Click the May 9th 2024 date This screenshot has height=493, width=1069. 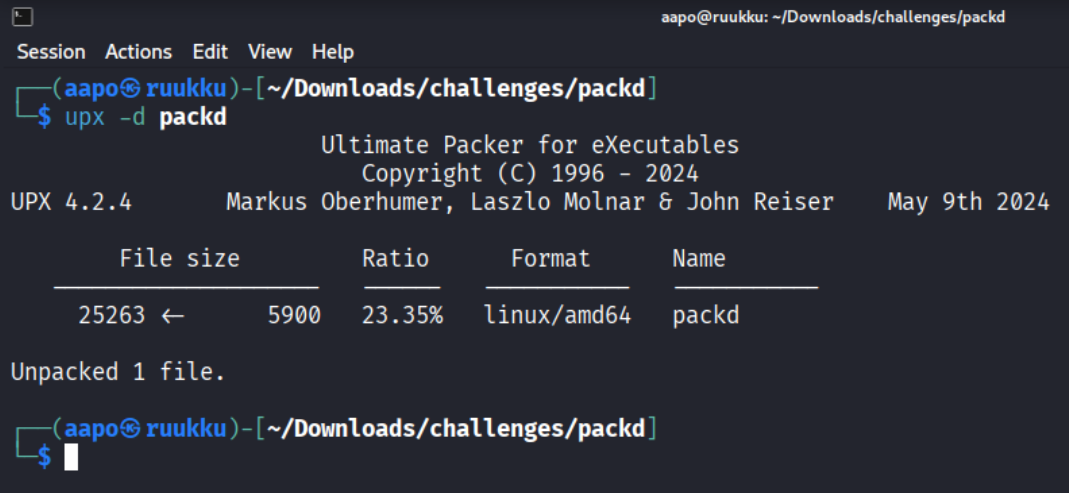click(x=968, y=202)
